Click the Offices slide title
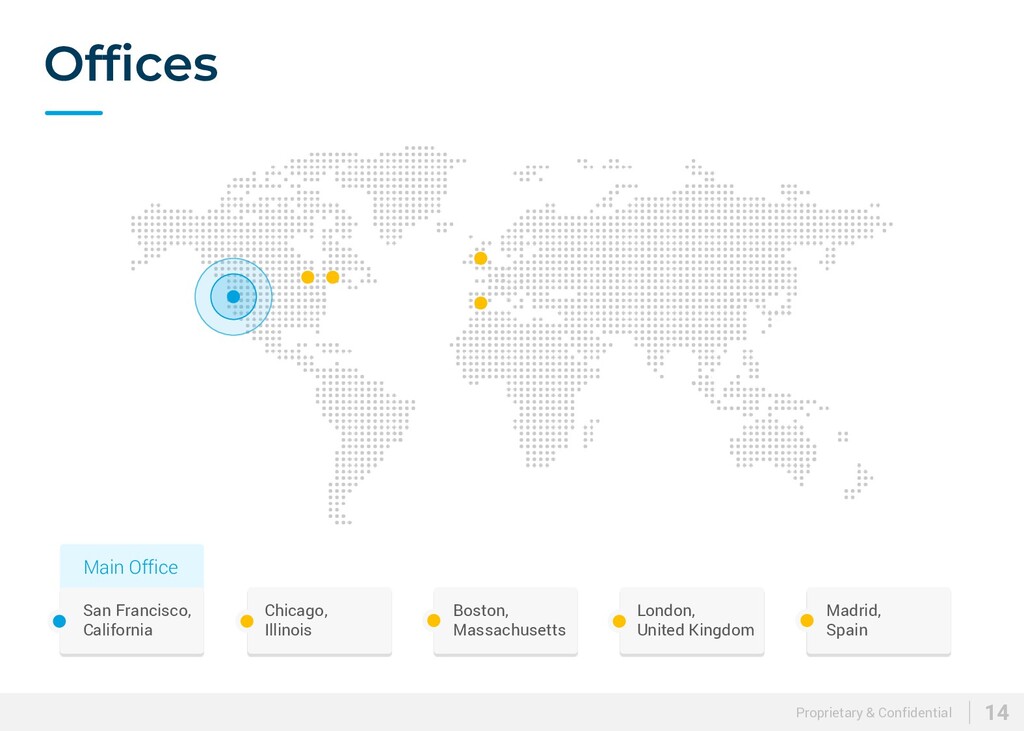Screen dimensions: 1024x731 click(x=131, y=63)
